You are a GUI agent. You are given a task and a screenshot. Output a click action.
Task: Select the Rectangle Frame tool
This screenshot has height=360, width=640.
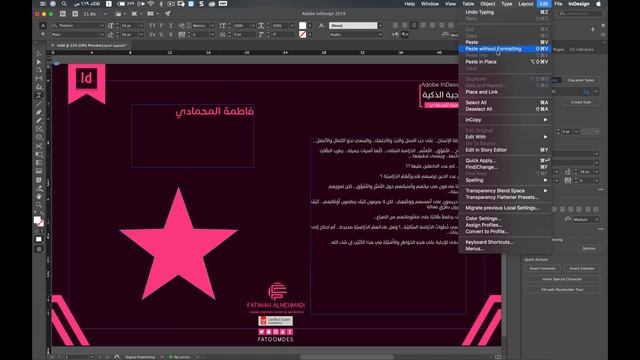point(39,129)
